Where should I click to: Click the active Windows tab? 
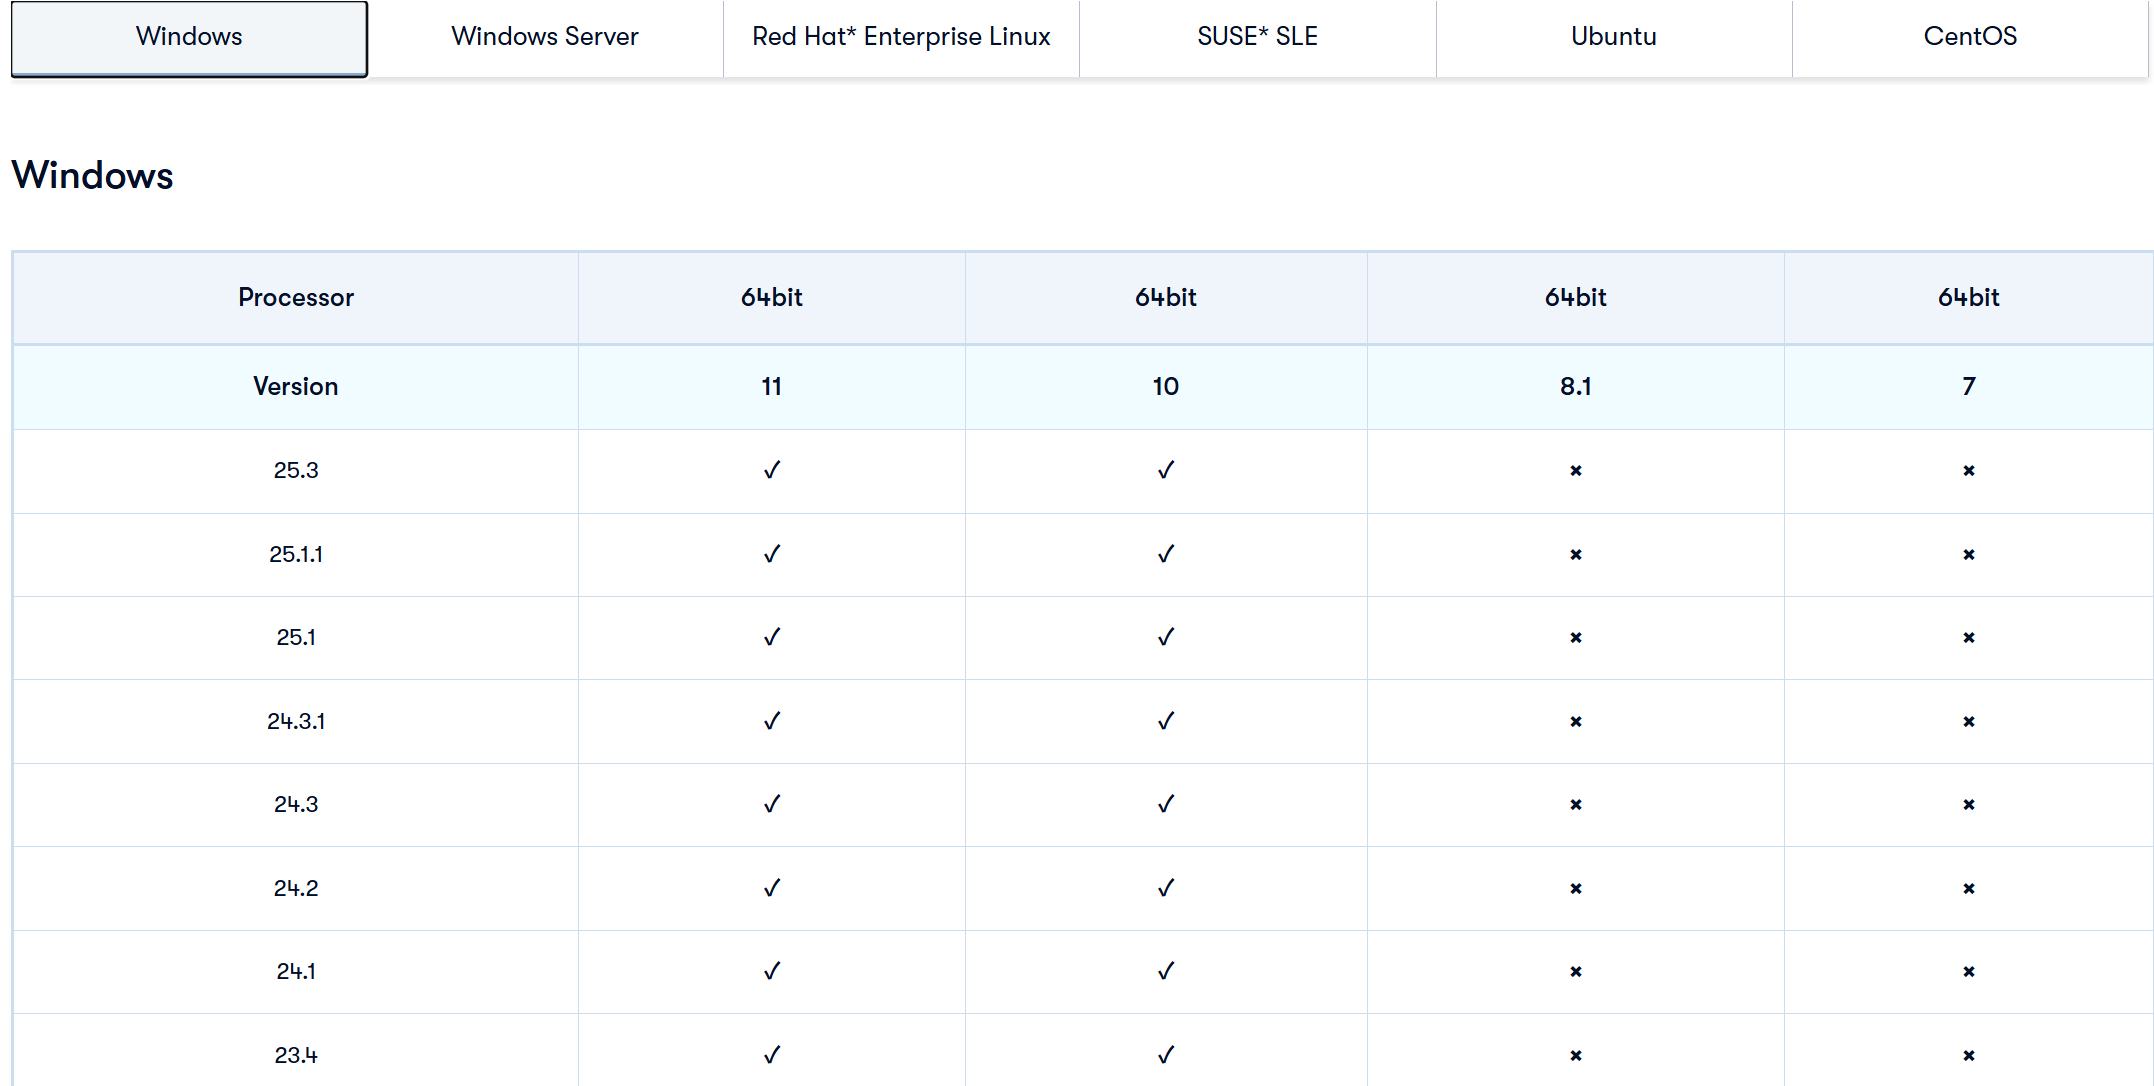[x=189, y=37]
